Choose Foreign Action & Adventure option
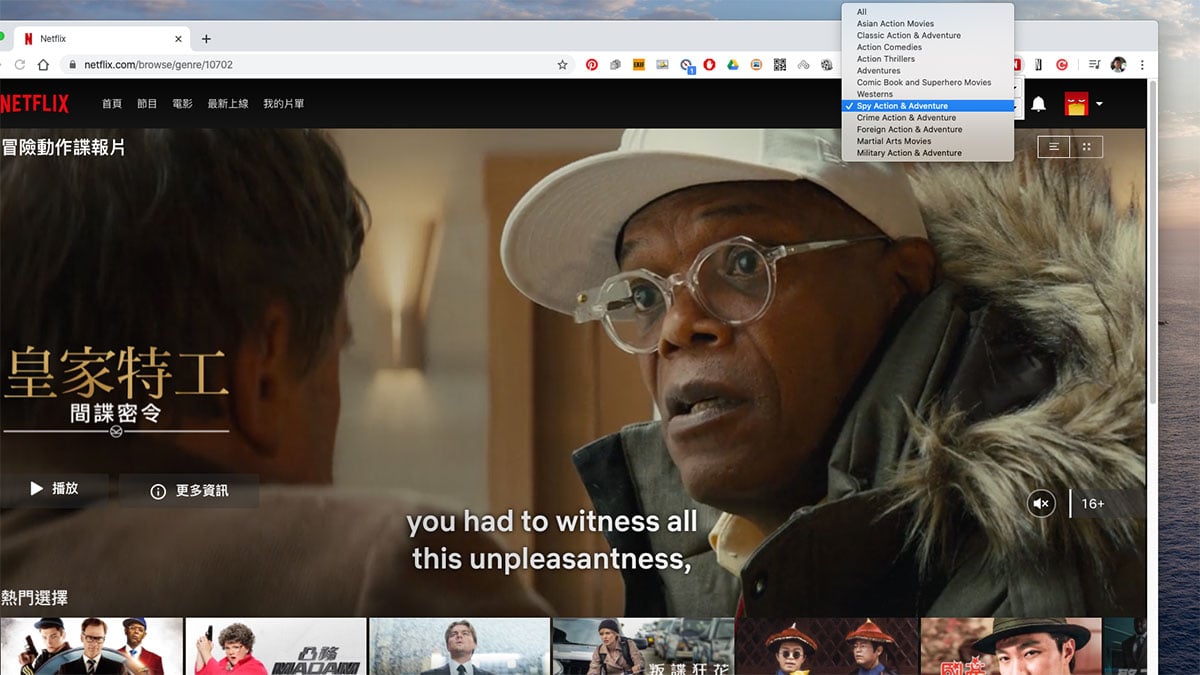Screen dimensions: 1200x675 (x=928, y=130)
